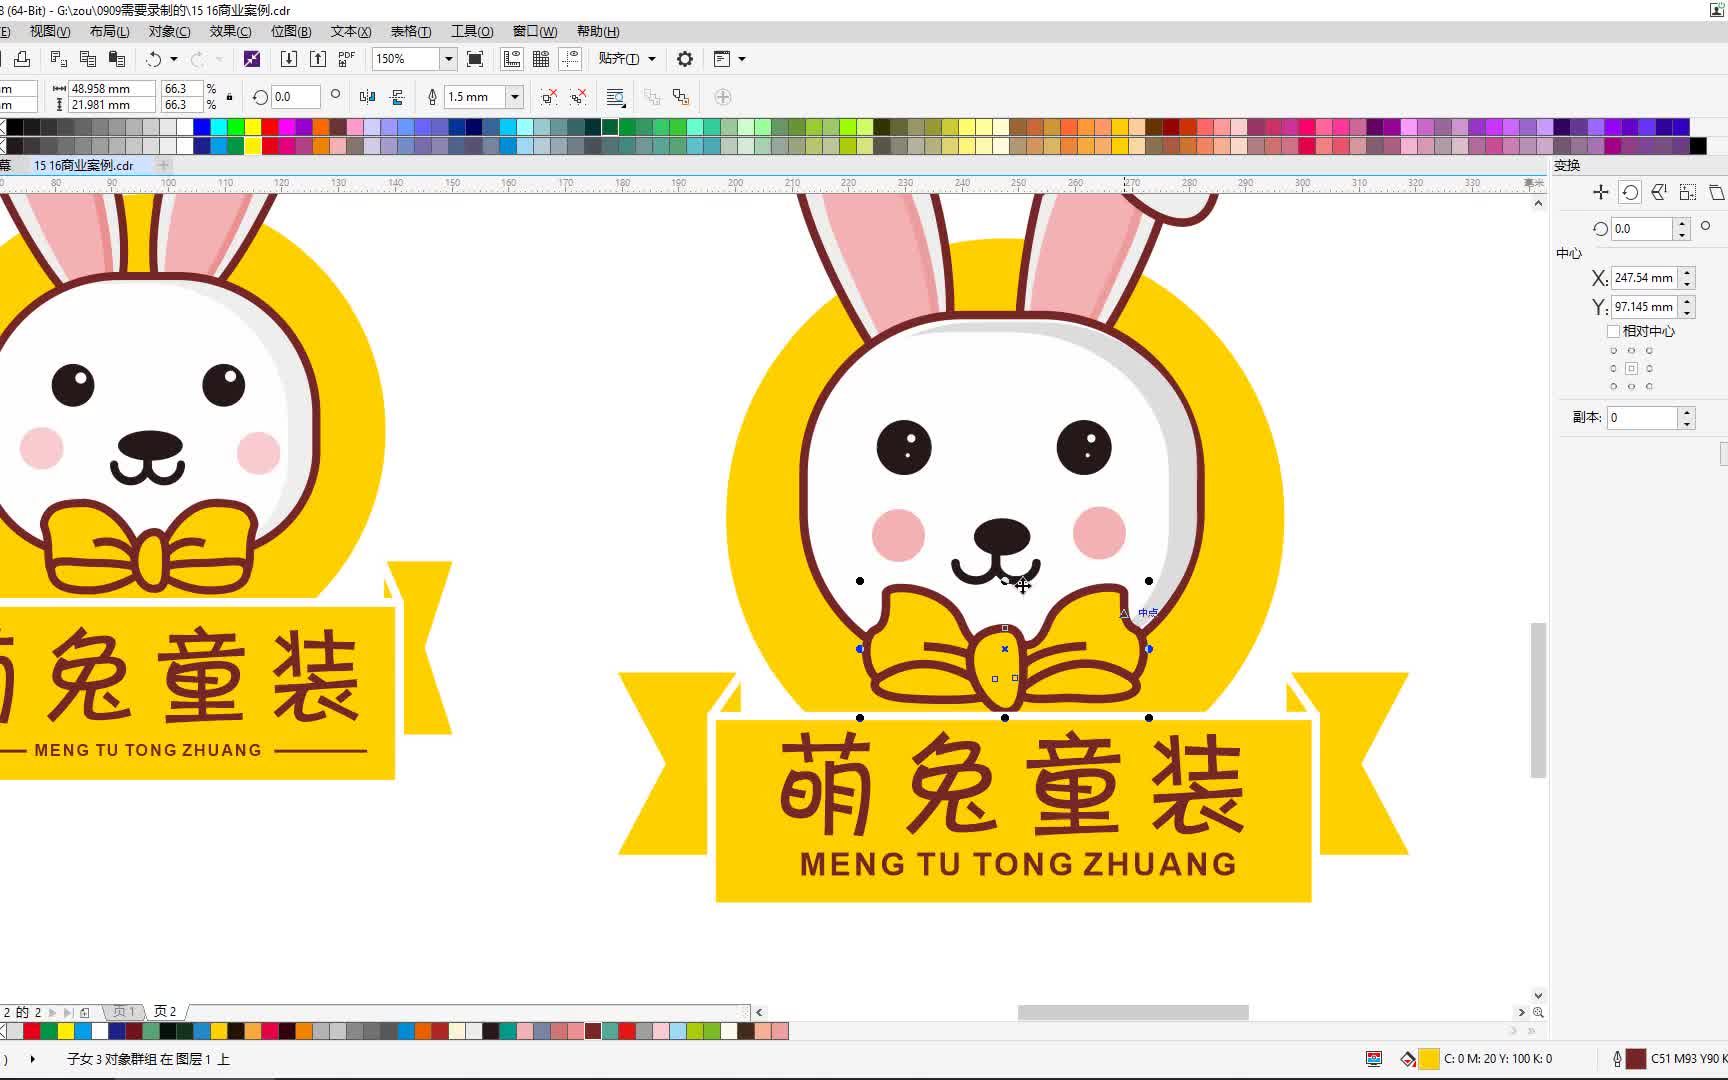Open the 视图 menu
The height and width of the screenshot is (1080, 1728).
point(49,31)
